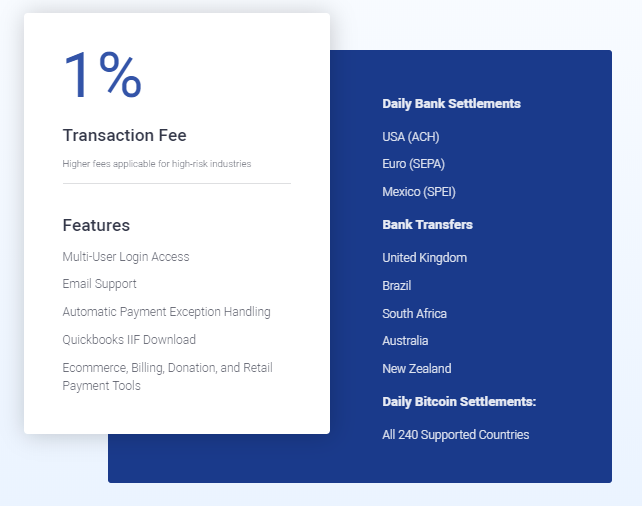Select Mexico (SPEI) entry
This screenshot has height=506, width=642.
[x=419, y=192]
